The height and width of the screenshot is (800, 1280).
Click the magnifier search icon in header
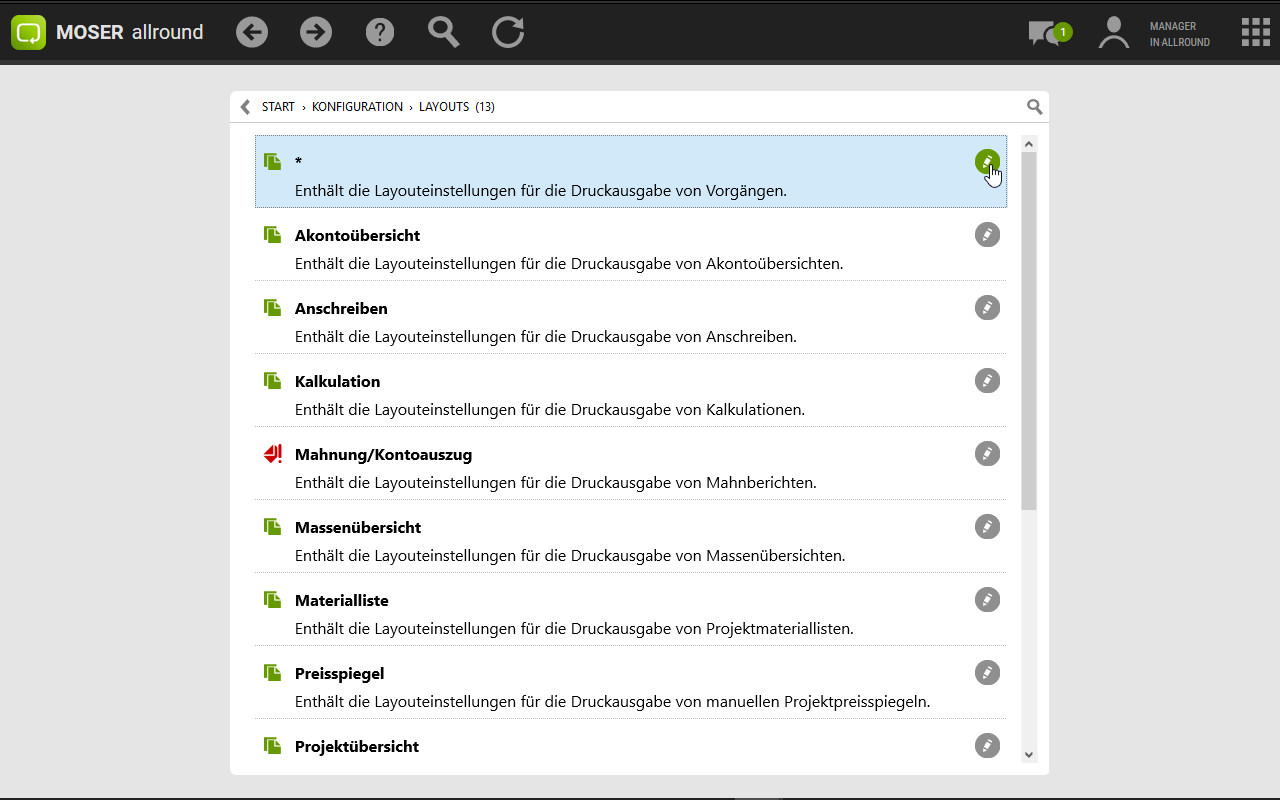pyautogui.click(x=443, y=32)
